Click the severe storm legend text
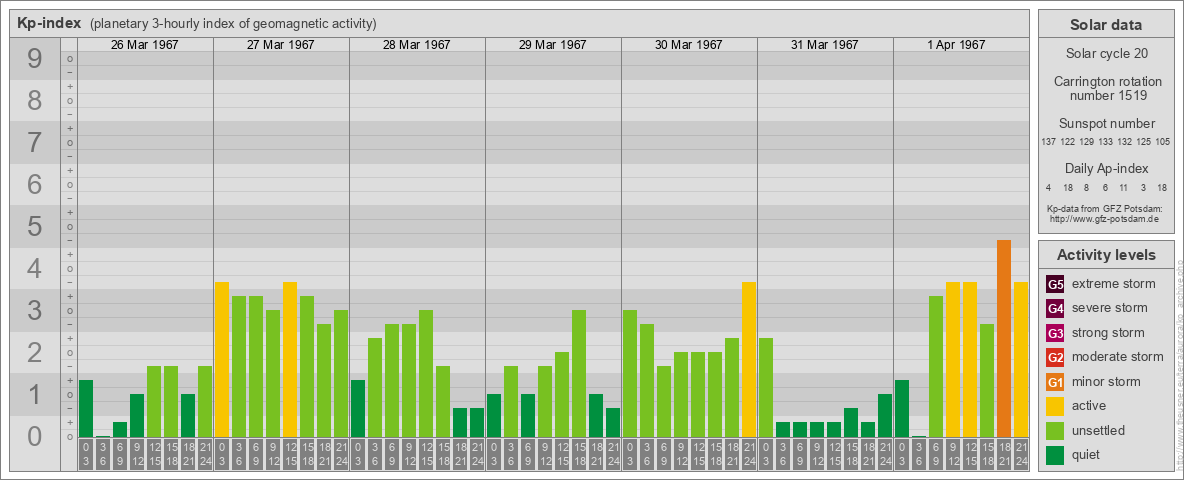The image size is (1184, 480). point(1110,308)
